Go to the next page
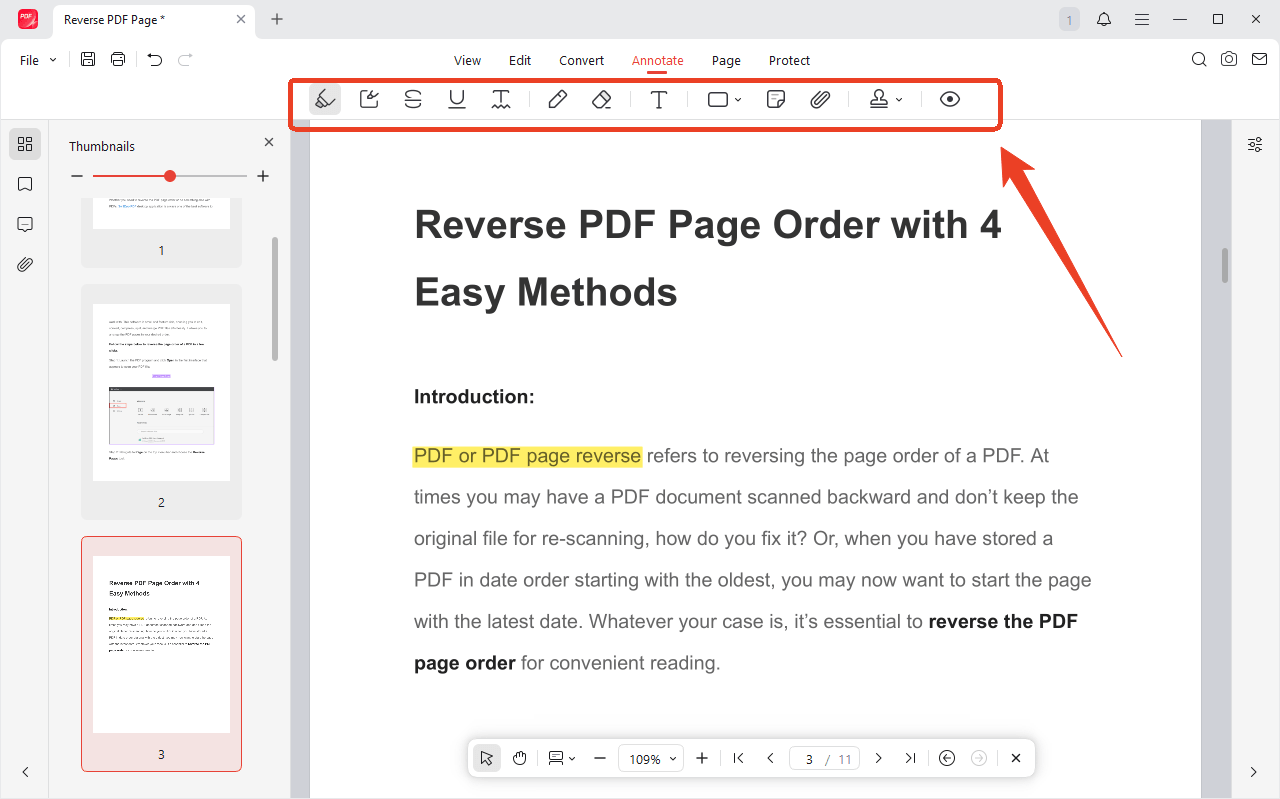The height and width of the screenshot is (799, 1280). (x=878, y=759)
